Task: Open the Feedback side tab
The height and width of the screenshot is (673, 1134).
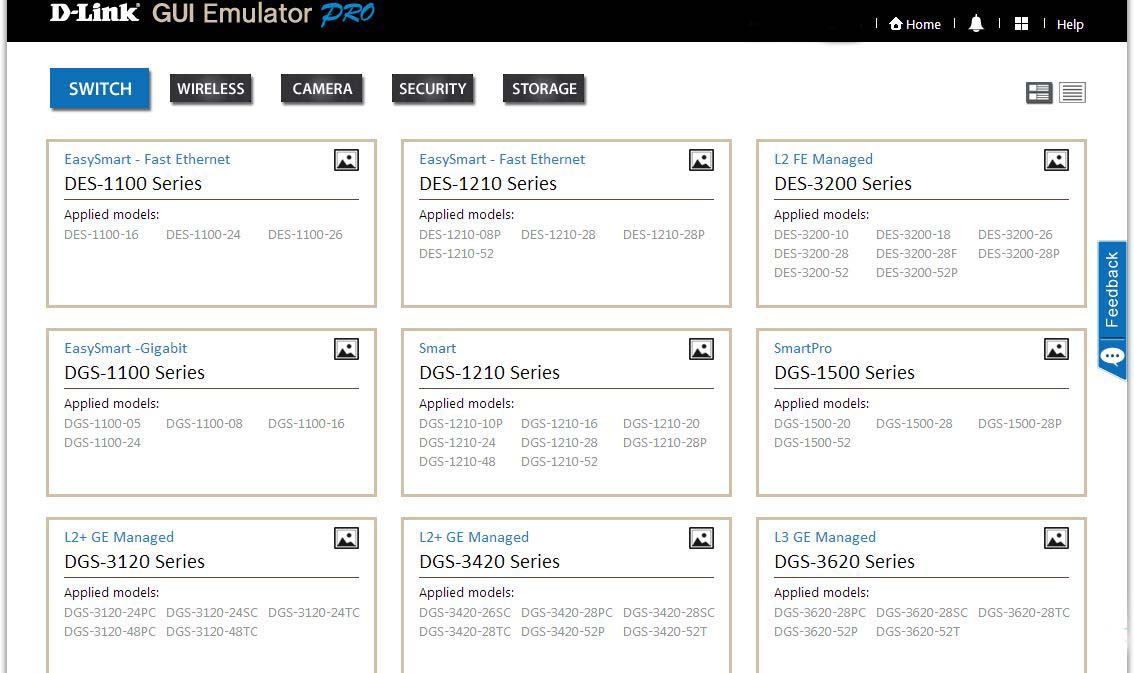Action: pyautogui.click(x=1112, y=308)
